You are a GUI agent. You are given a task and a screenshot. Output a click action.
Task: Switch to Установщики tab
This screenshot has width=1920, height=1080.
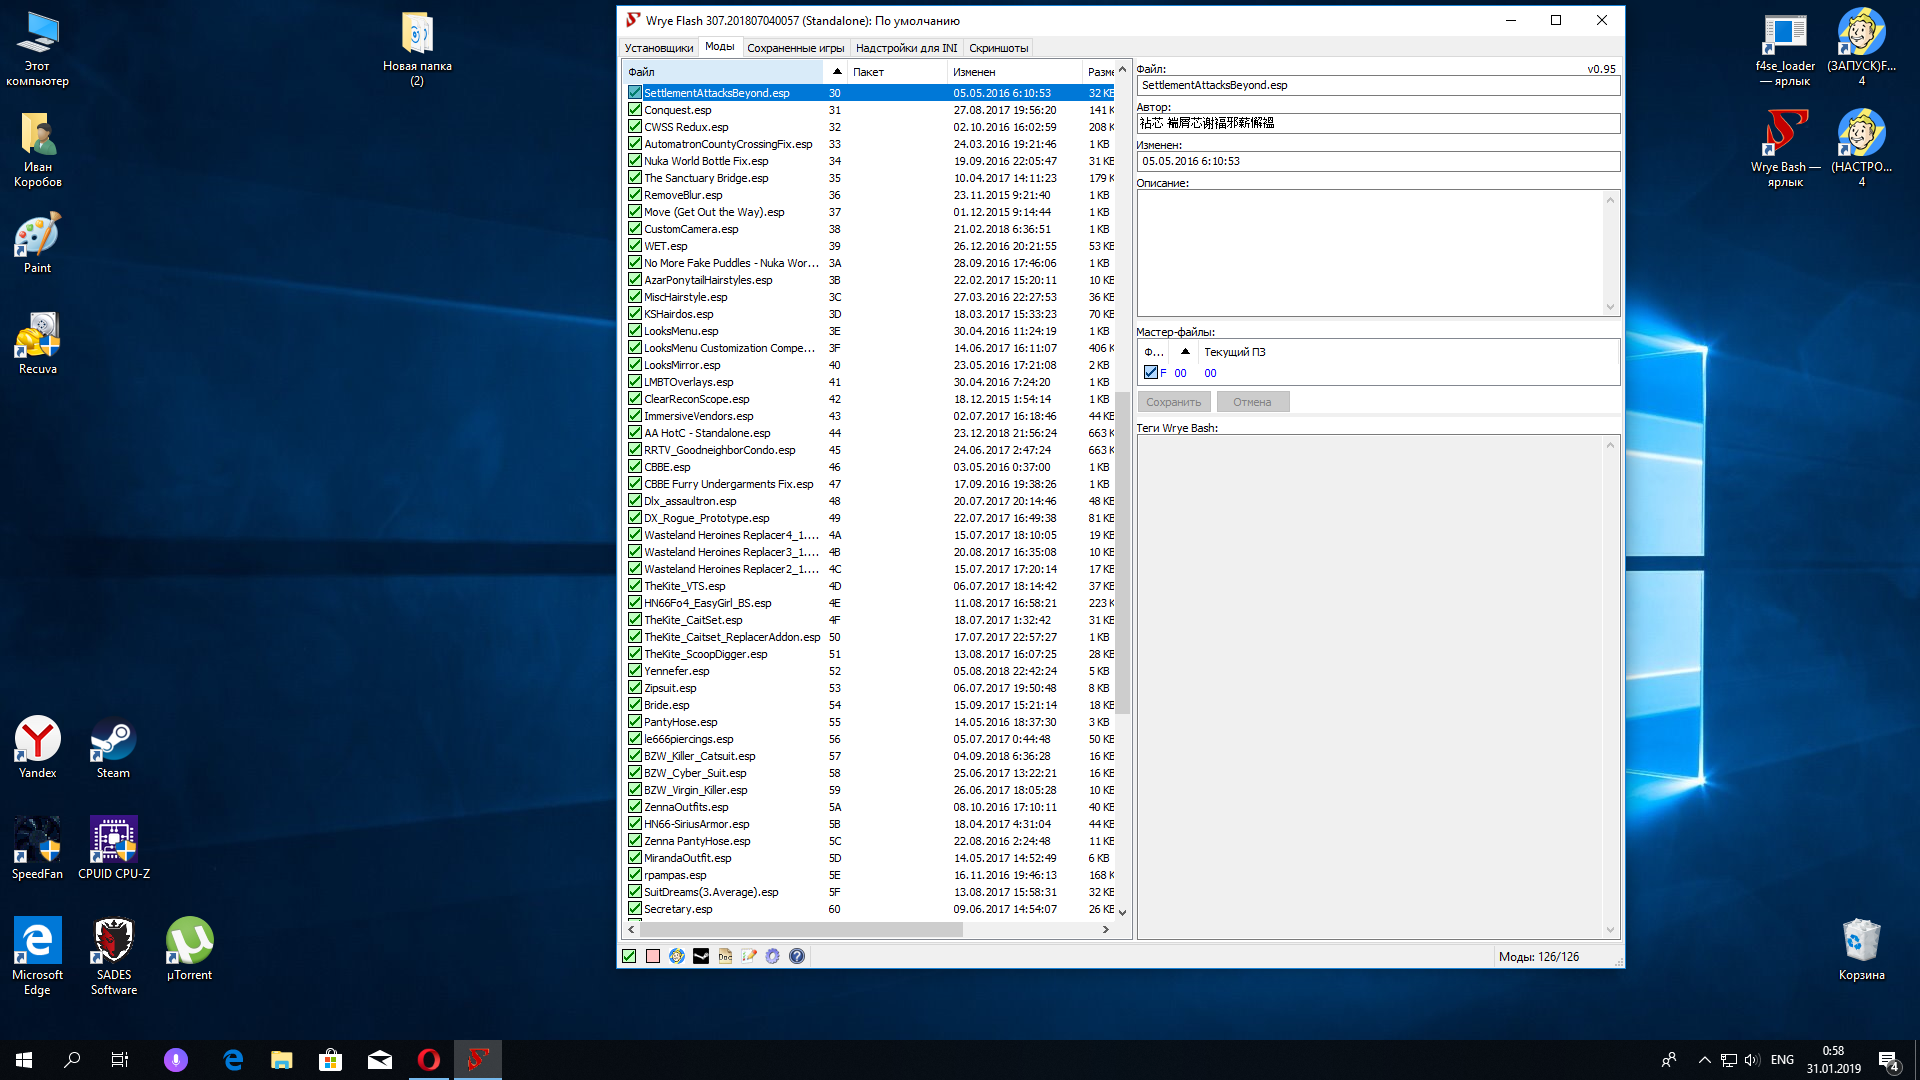658,48
